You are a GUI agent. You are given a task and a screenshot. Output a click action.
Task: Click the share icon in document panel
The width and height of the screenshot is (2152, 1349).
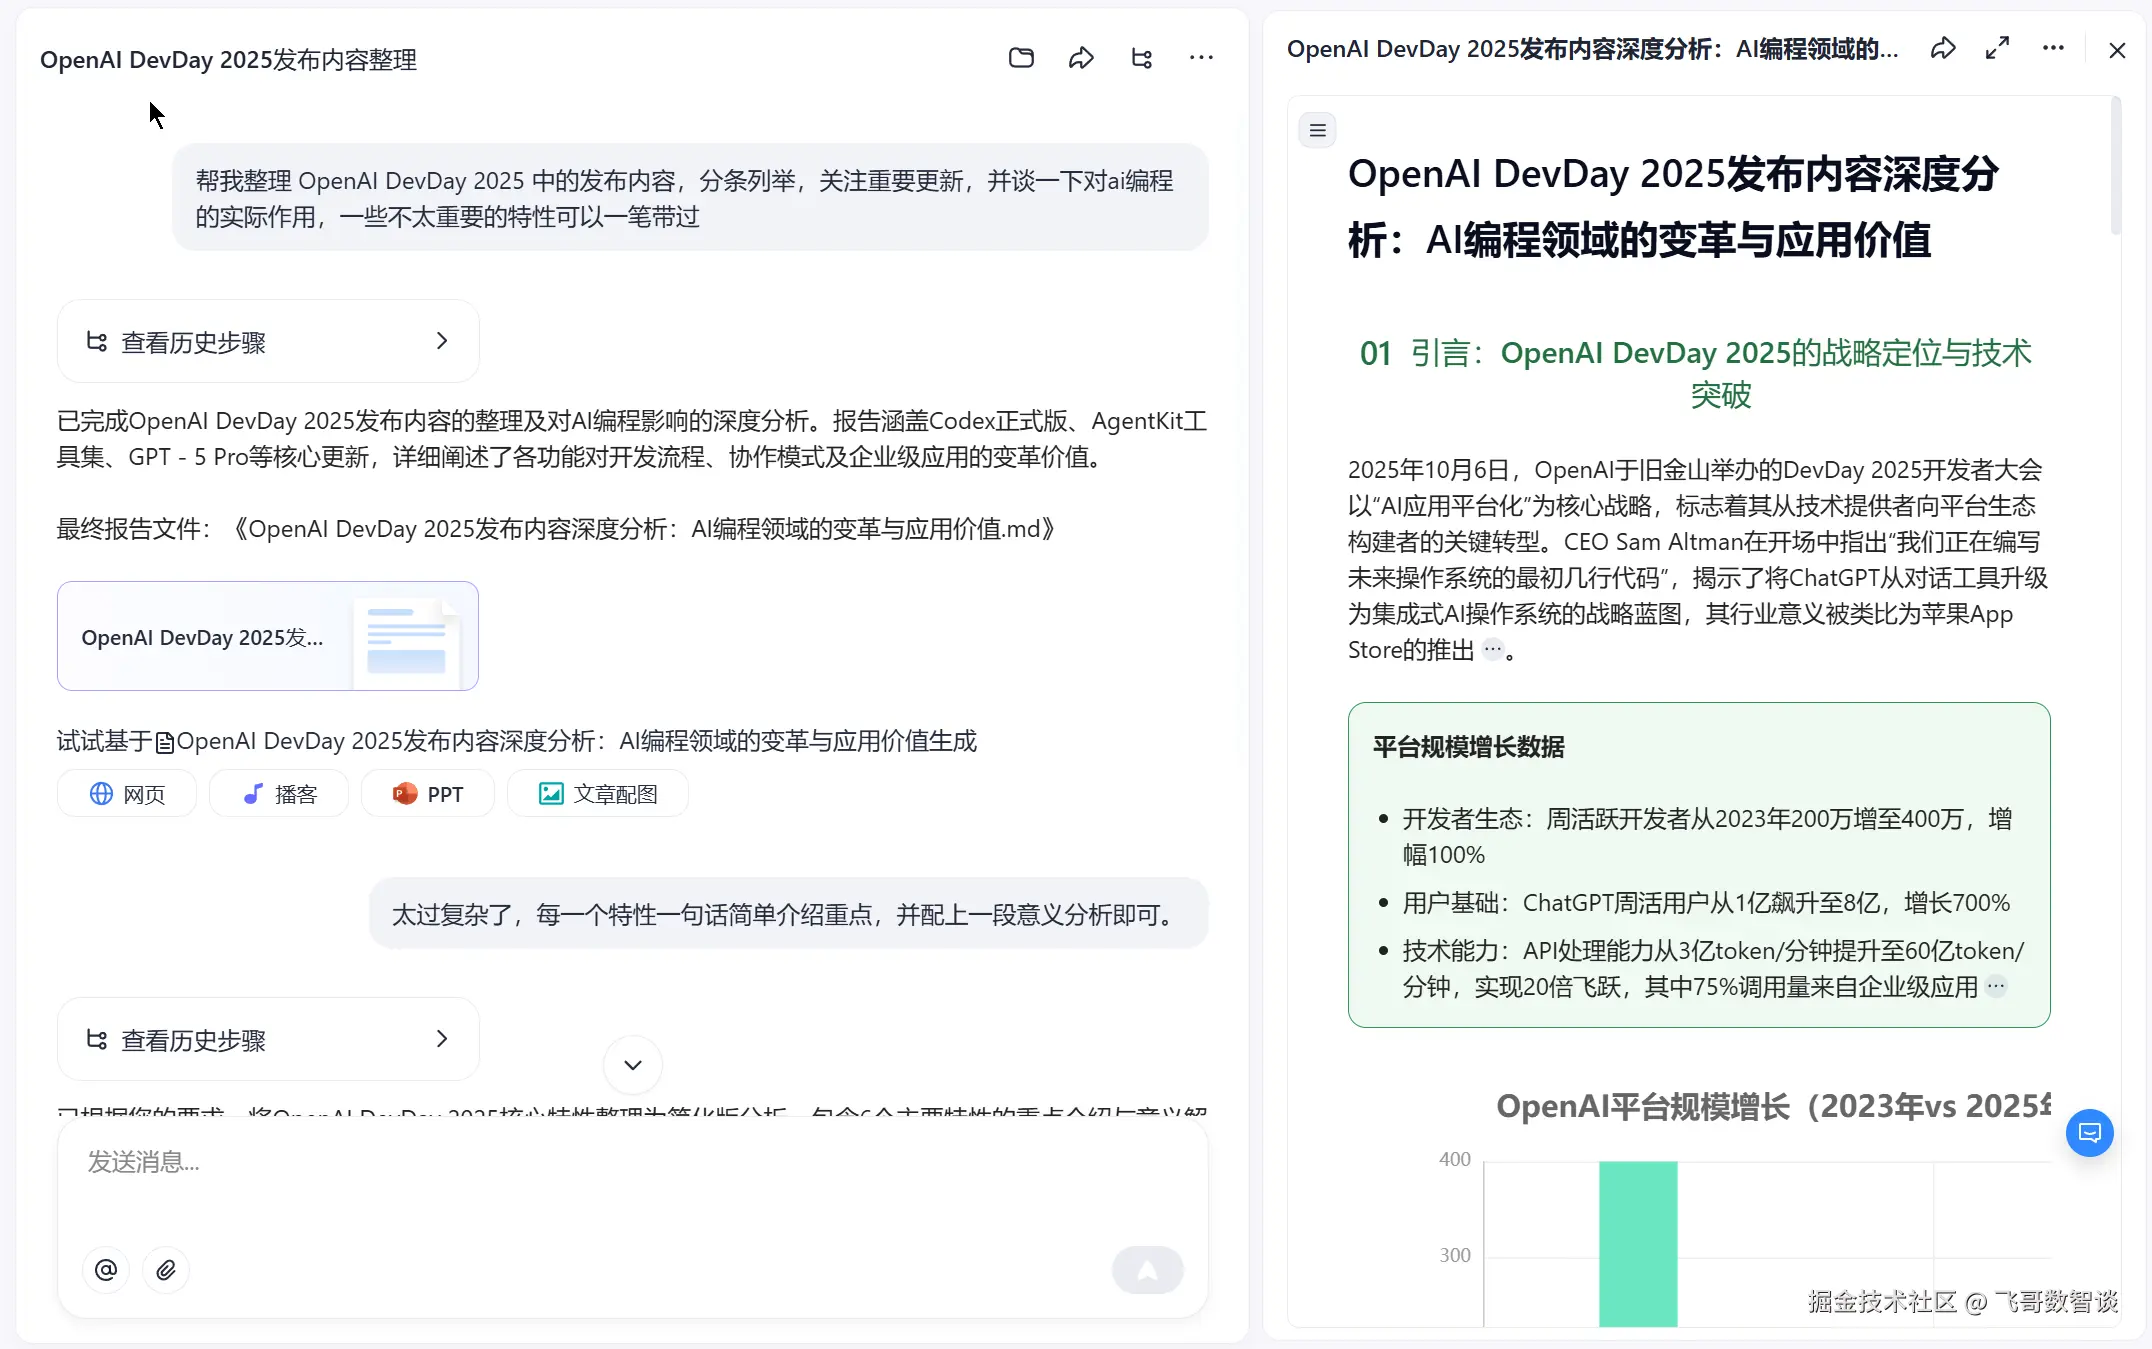coord(1942,48)
